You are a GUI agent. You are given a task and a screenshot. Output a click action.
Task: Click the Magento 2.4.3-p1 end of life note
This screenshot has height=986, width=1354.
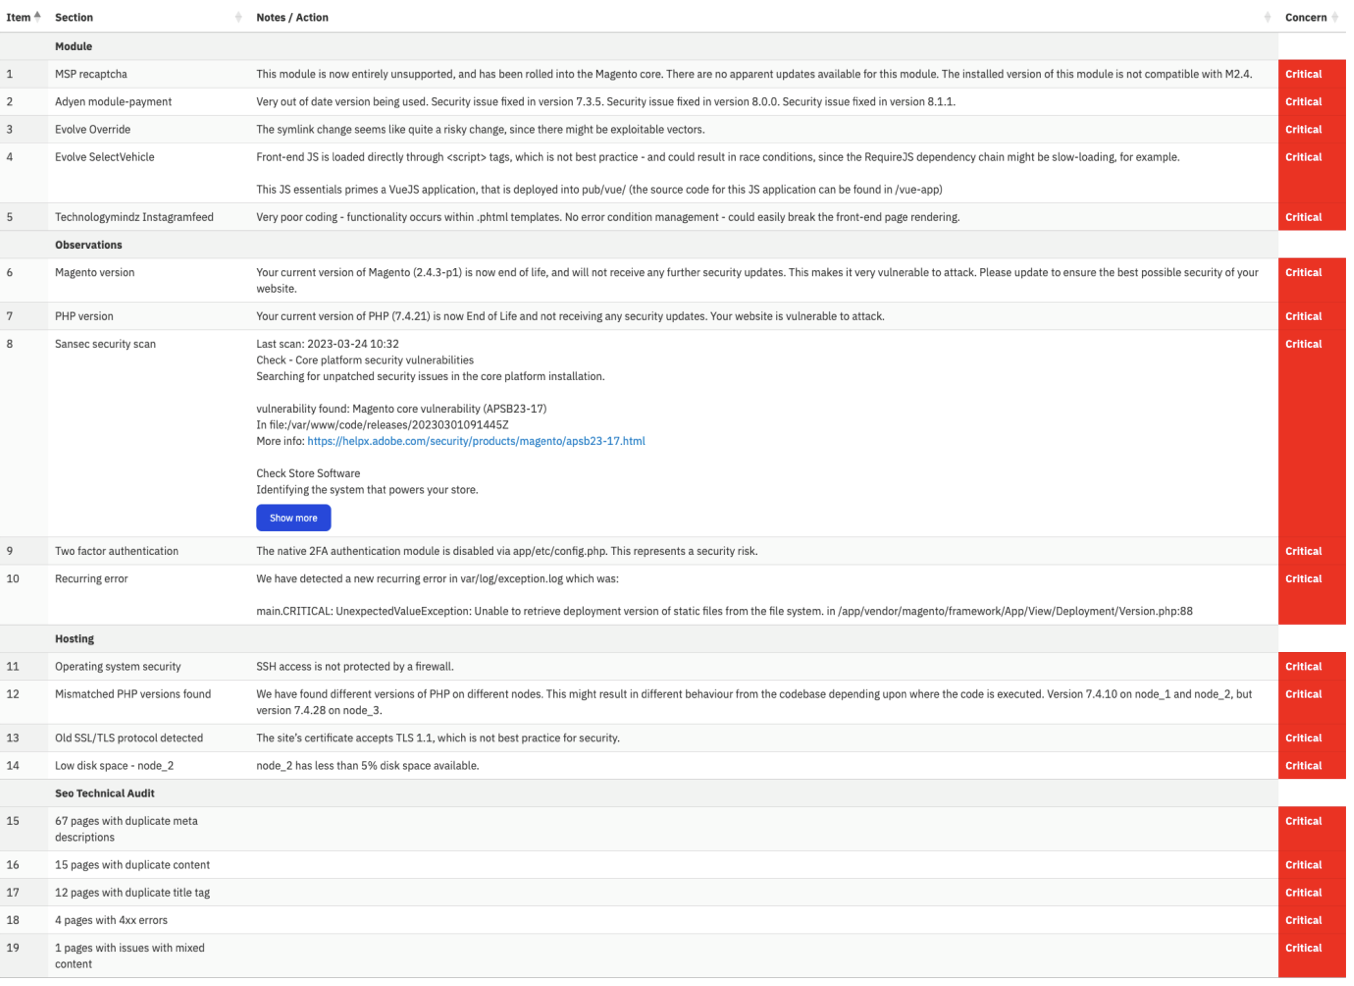pyautogui.click(x=757, y=281)
